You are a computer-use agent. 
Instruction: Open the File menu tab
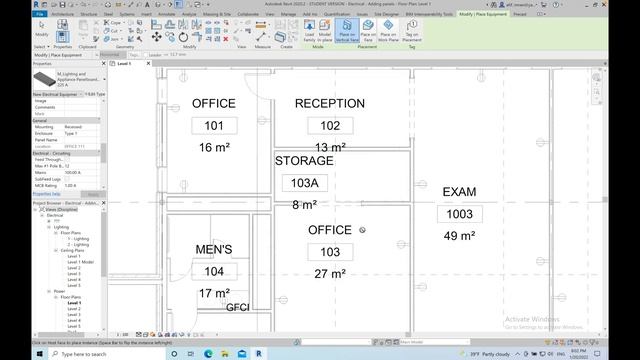click(40, 14)
